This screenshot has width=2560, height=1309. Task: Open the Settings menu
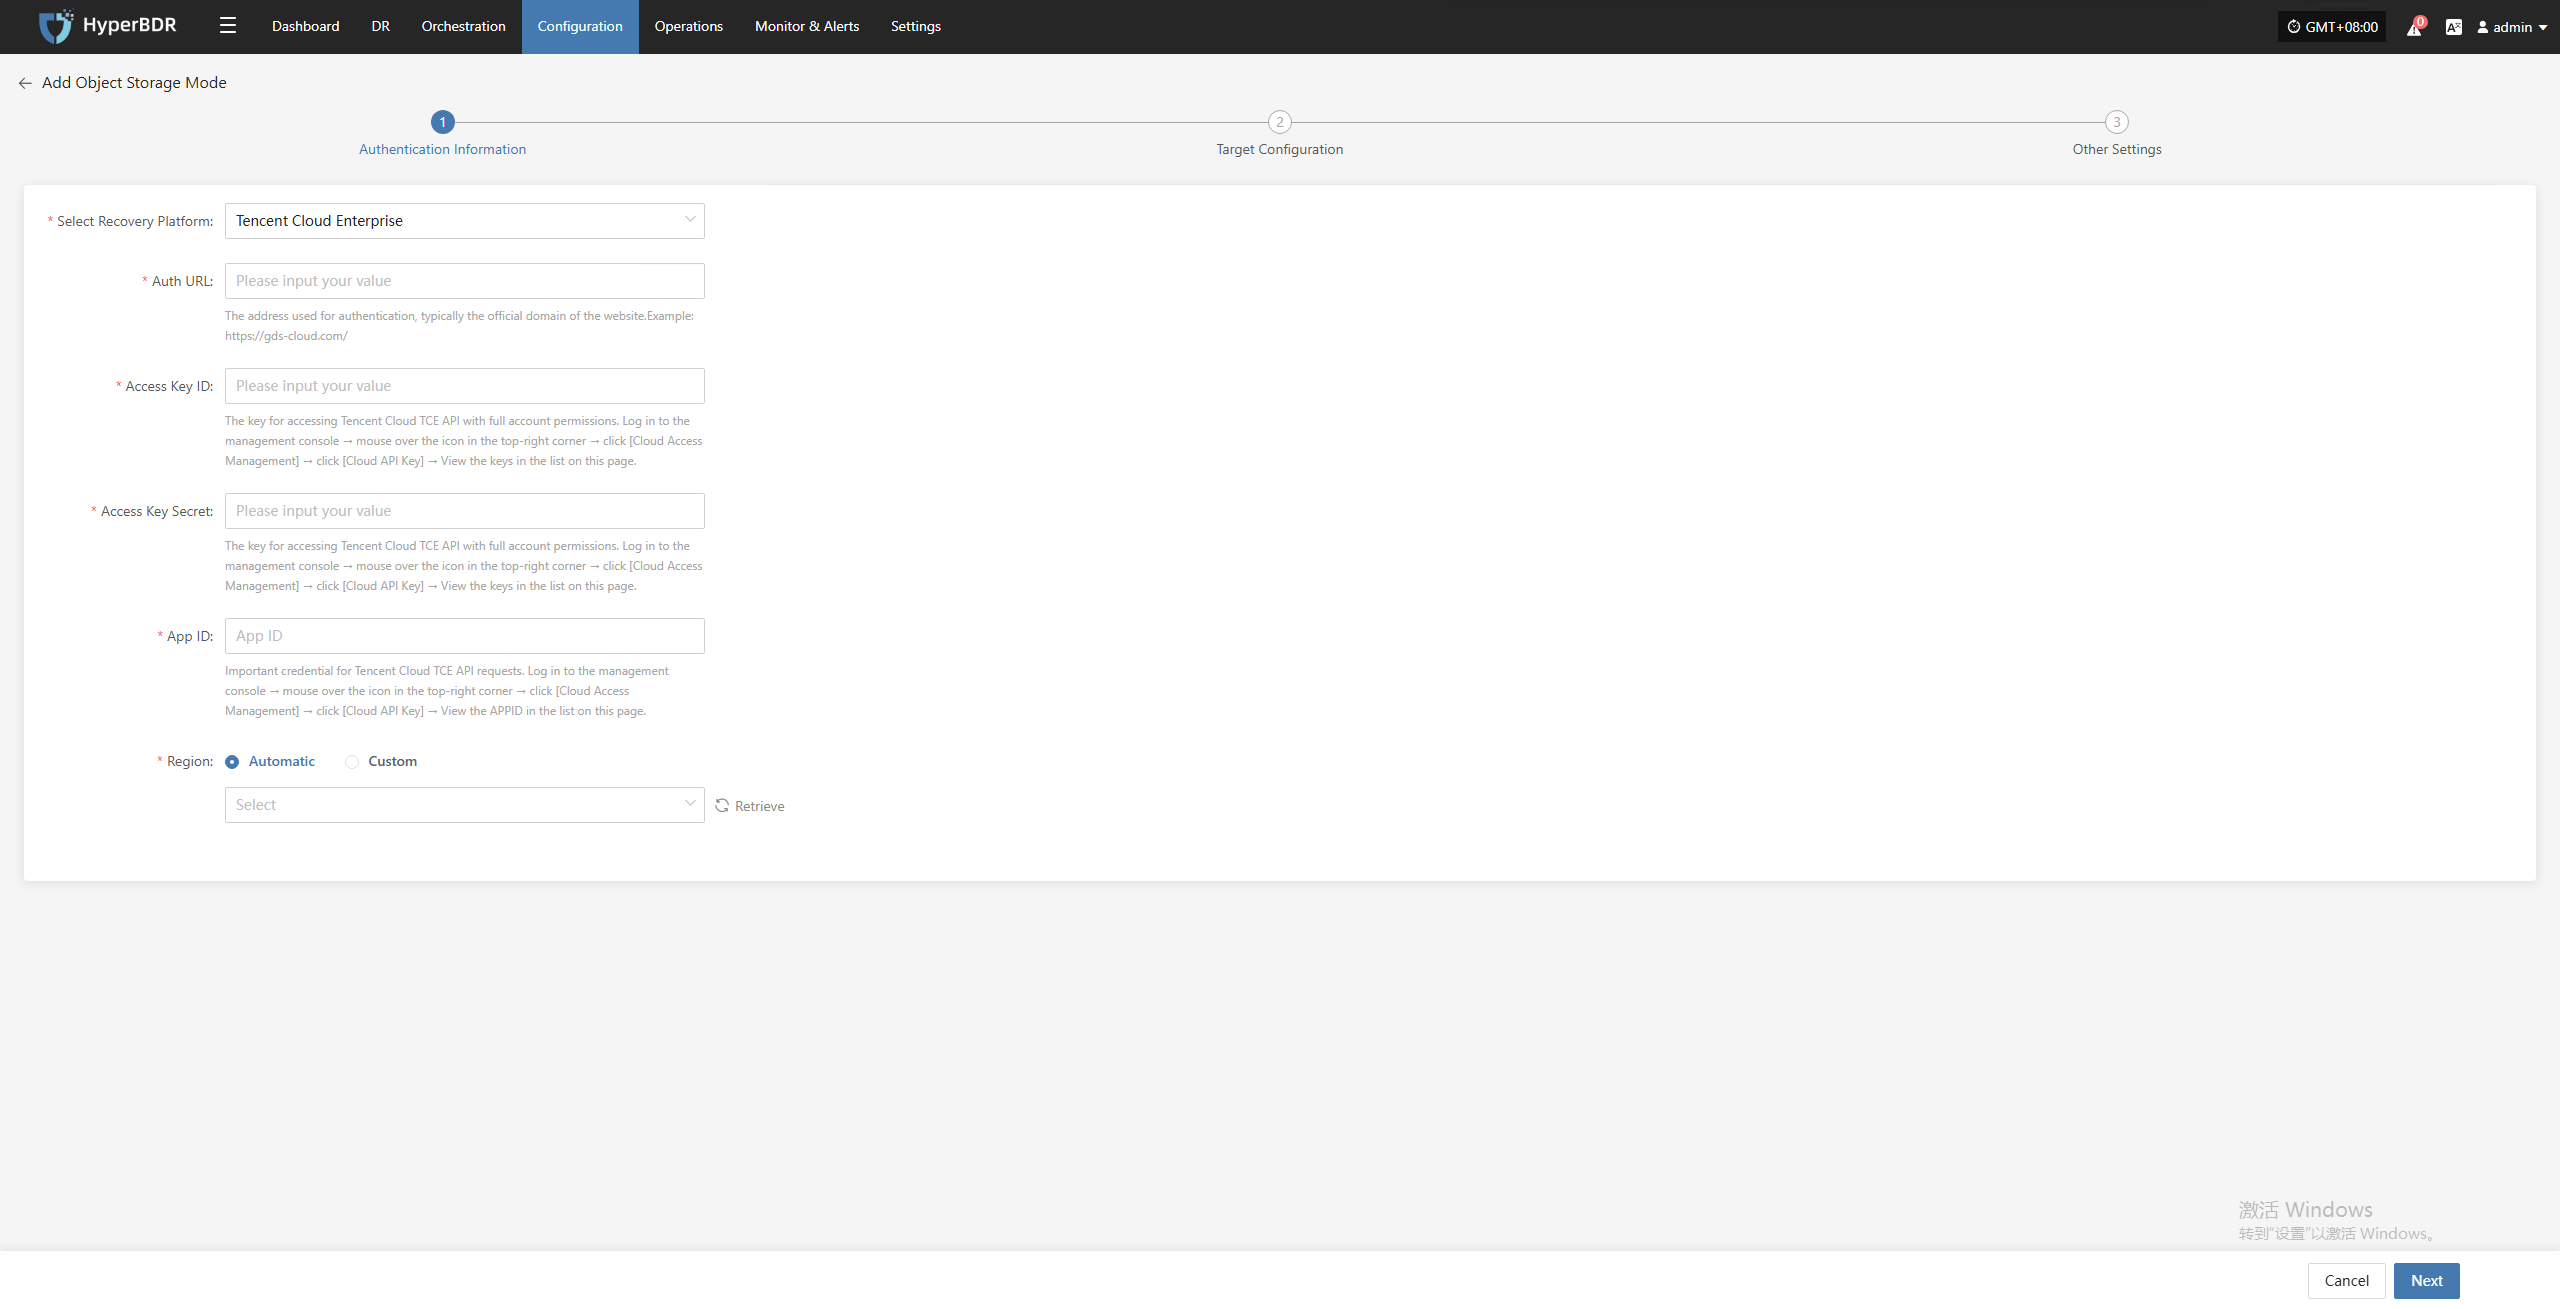coord(915,26)
